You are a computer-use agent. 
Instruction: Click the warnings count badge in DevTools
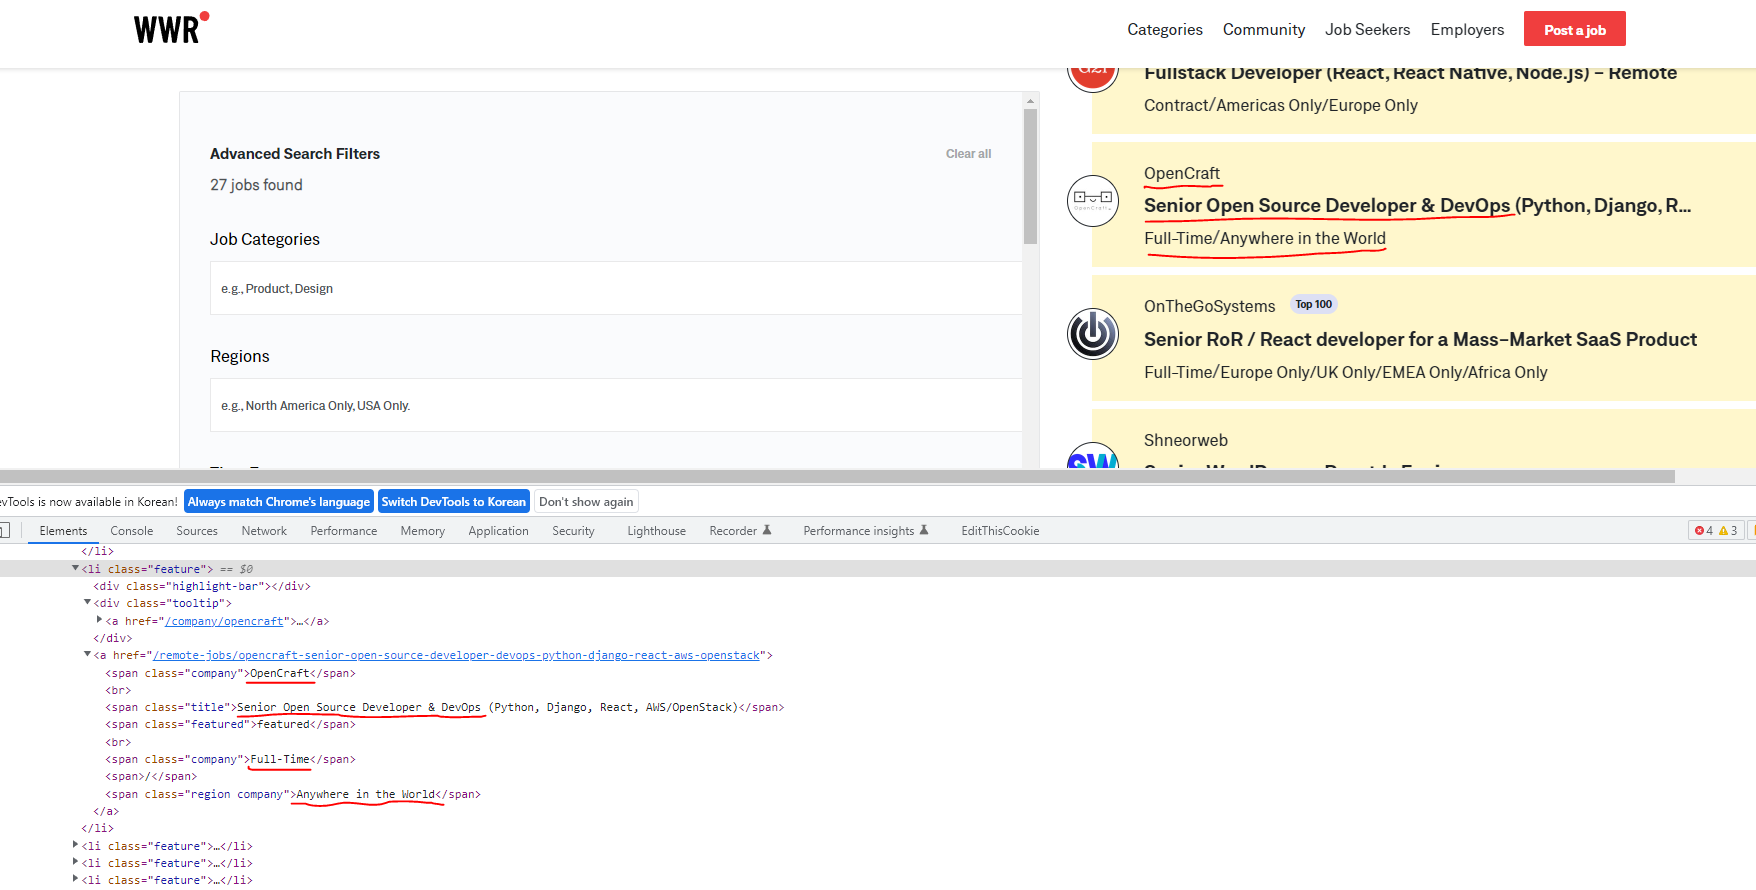(x=1728, y=531)
